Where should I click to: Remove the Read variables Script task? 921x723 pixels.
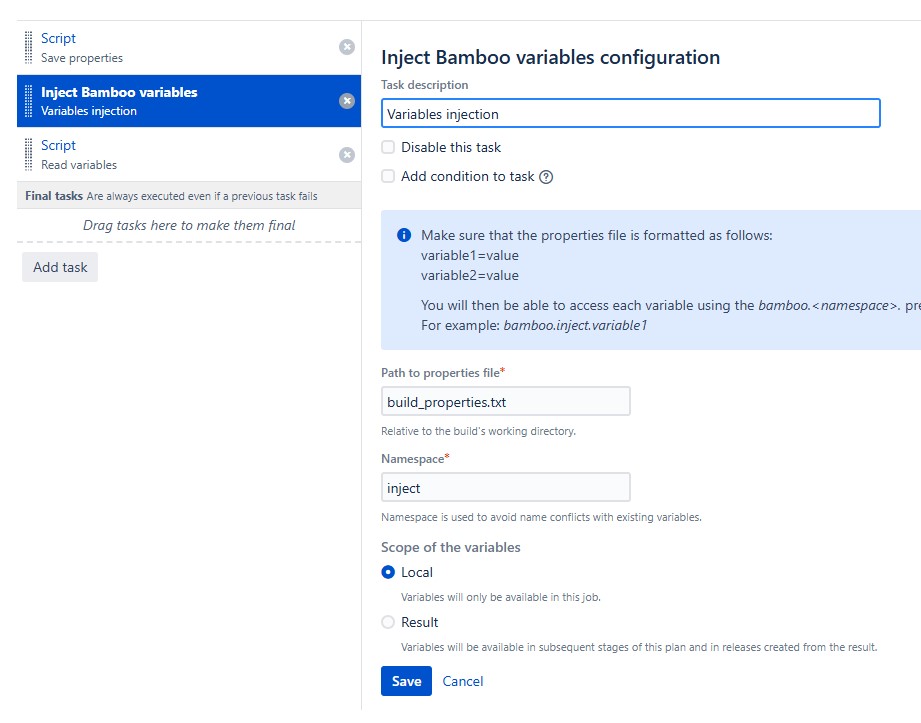tap(347, 155)
